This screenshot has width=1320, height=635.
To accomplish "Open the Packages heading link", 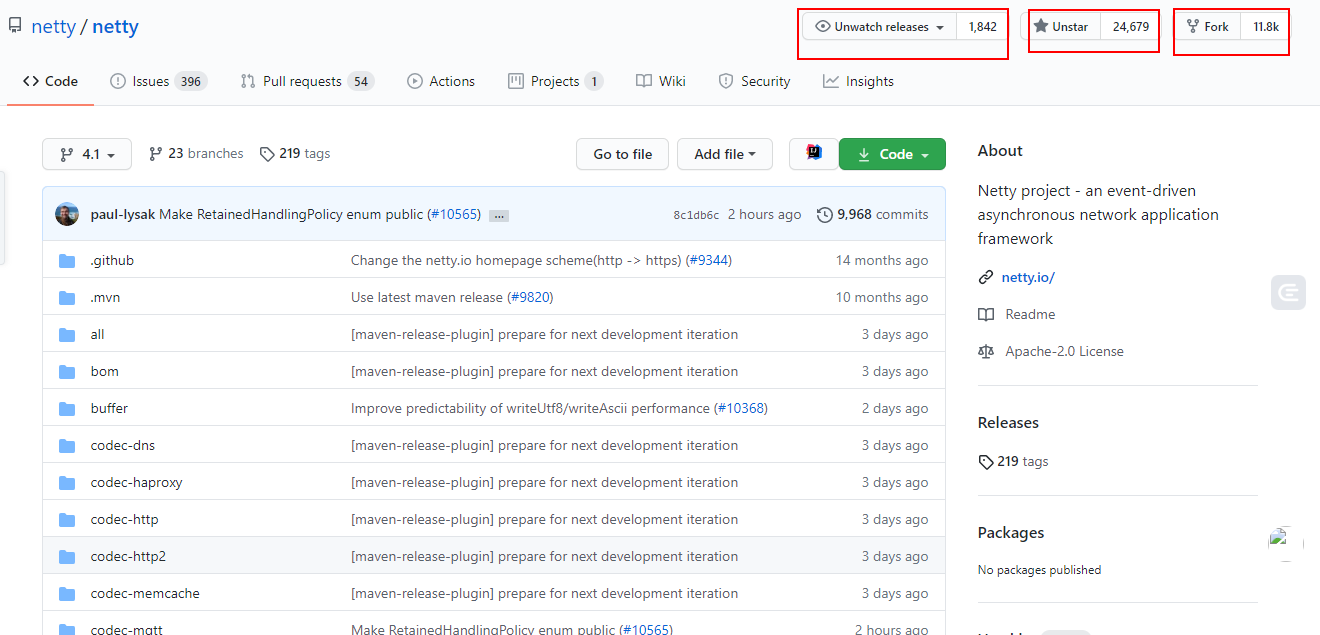I will pos(1011,532).
